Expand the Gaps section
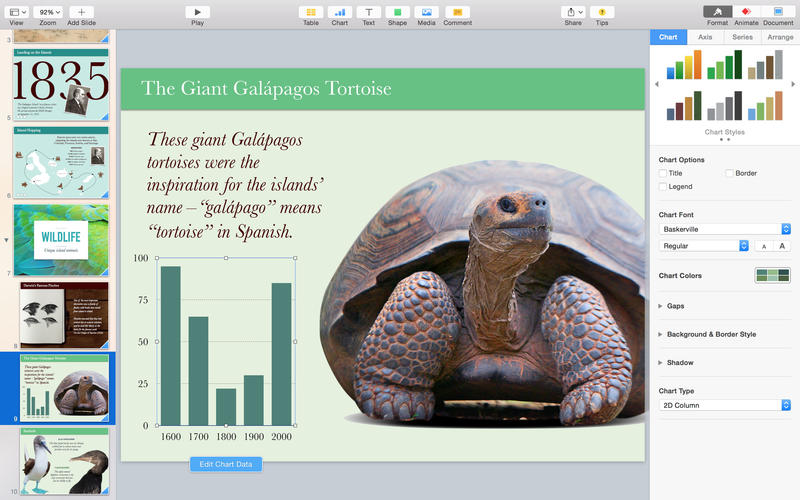The width and height of the screenshot is (800, 500). [660, 306]
